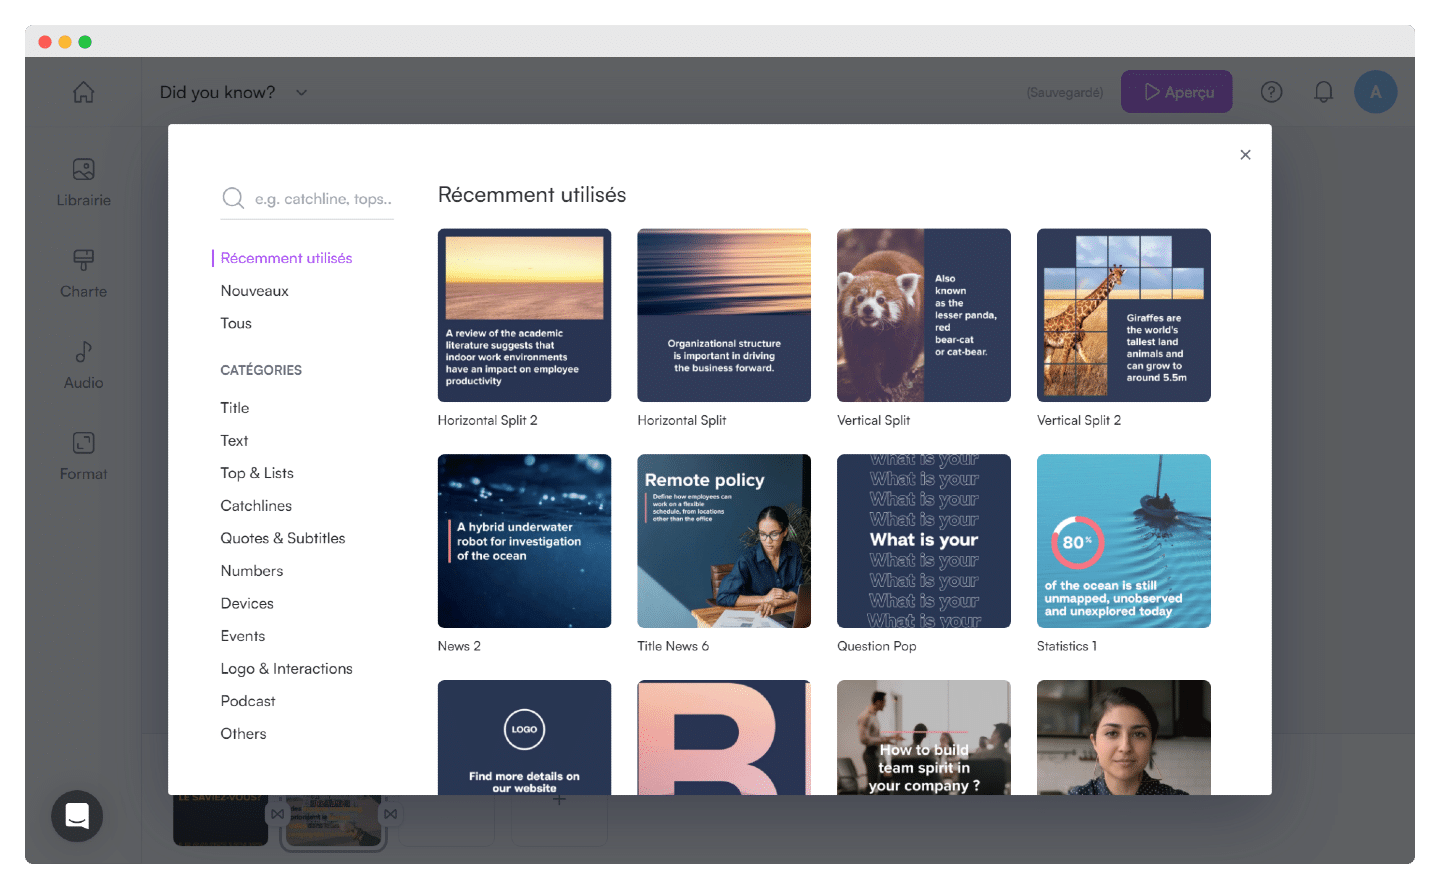The width and height of the screenshot is (1440, 889).
Task: Open the Logo & Interactions category
Action: coord(287,669)
